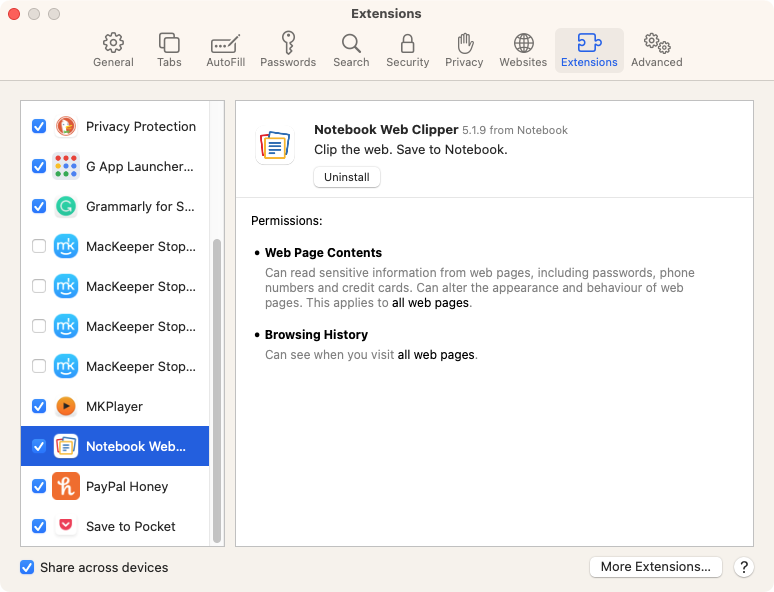
Task: Open help with the question mark button
Action: pyautogui.click(x=743, y=567)
